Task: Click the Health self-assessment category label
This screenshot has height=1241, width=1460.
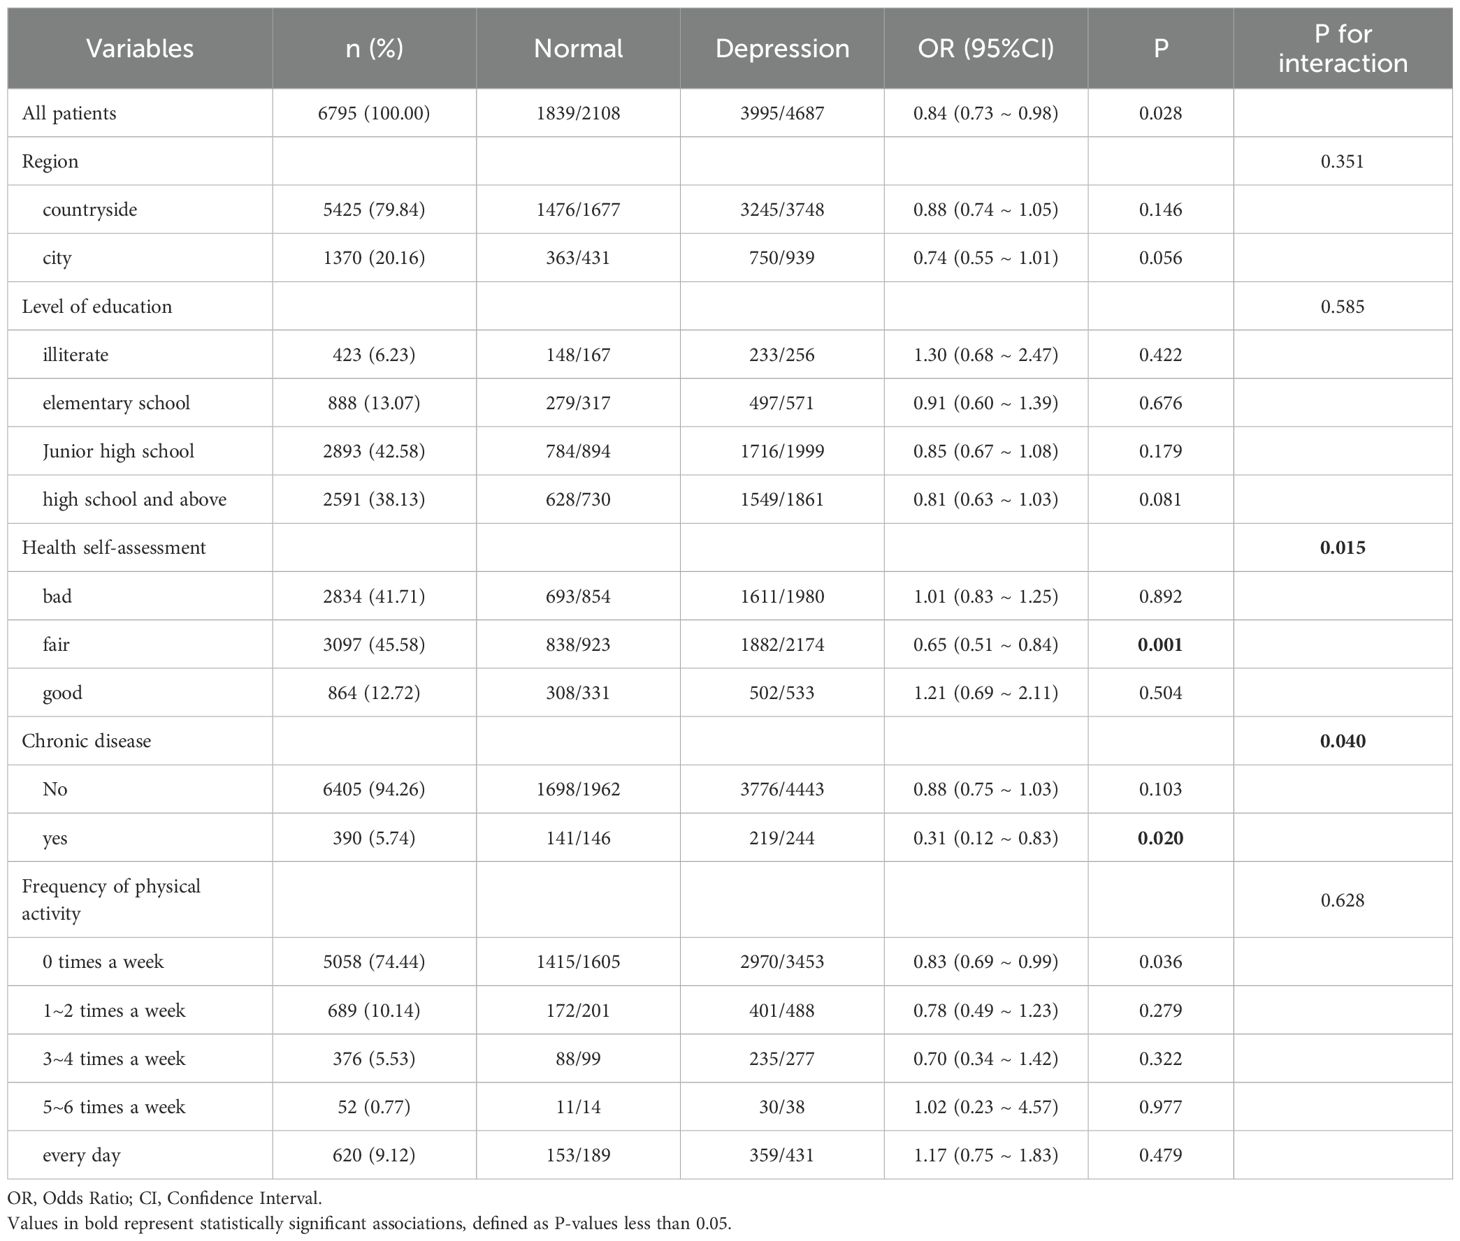Action: [114, 548]
